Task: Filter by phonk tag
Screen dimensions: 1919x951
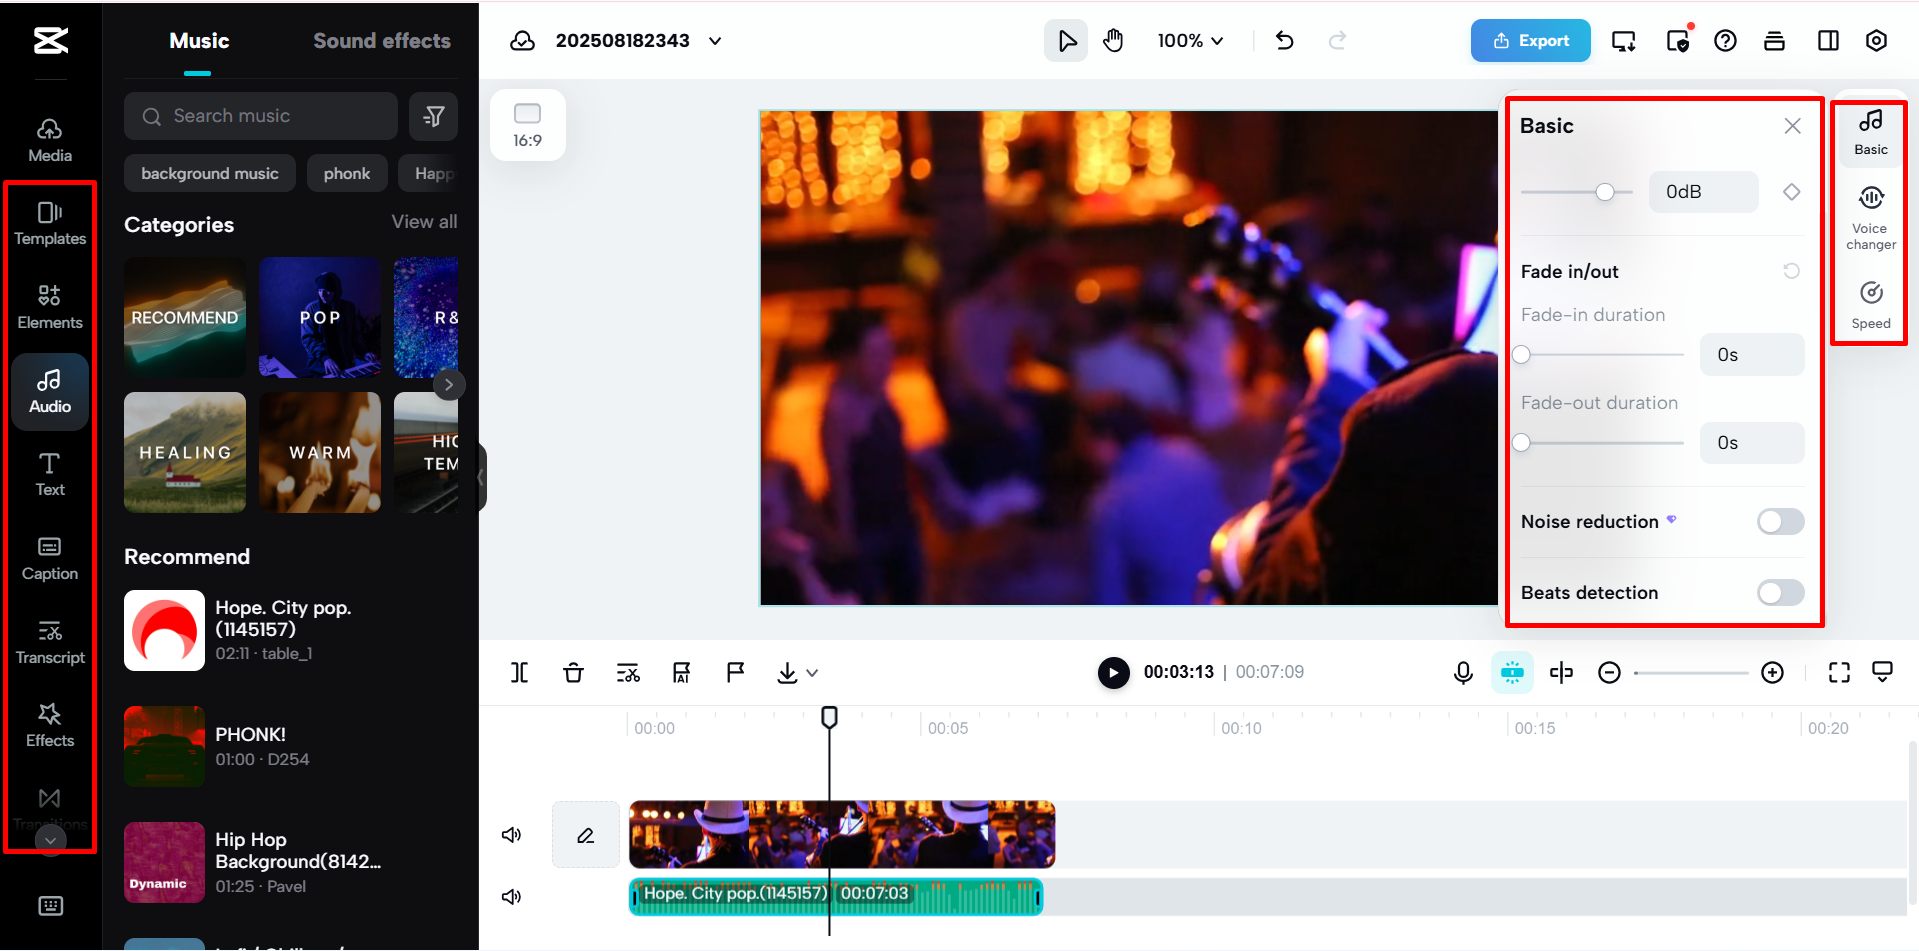Action: (347, 173)
